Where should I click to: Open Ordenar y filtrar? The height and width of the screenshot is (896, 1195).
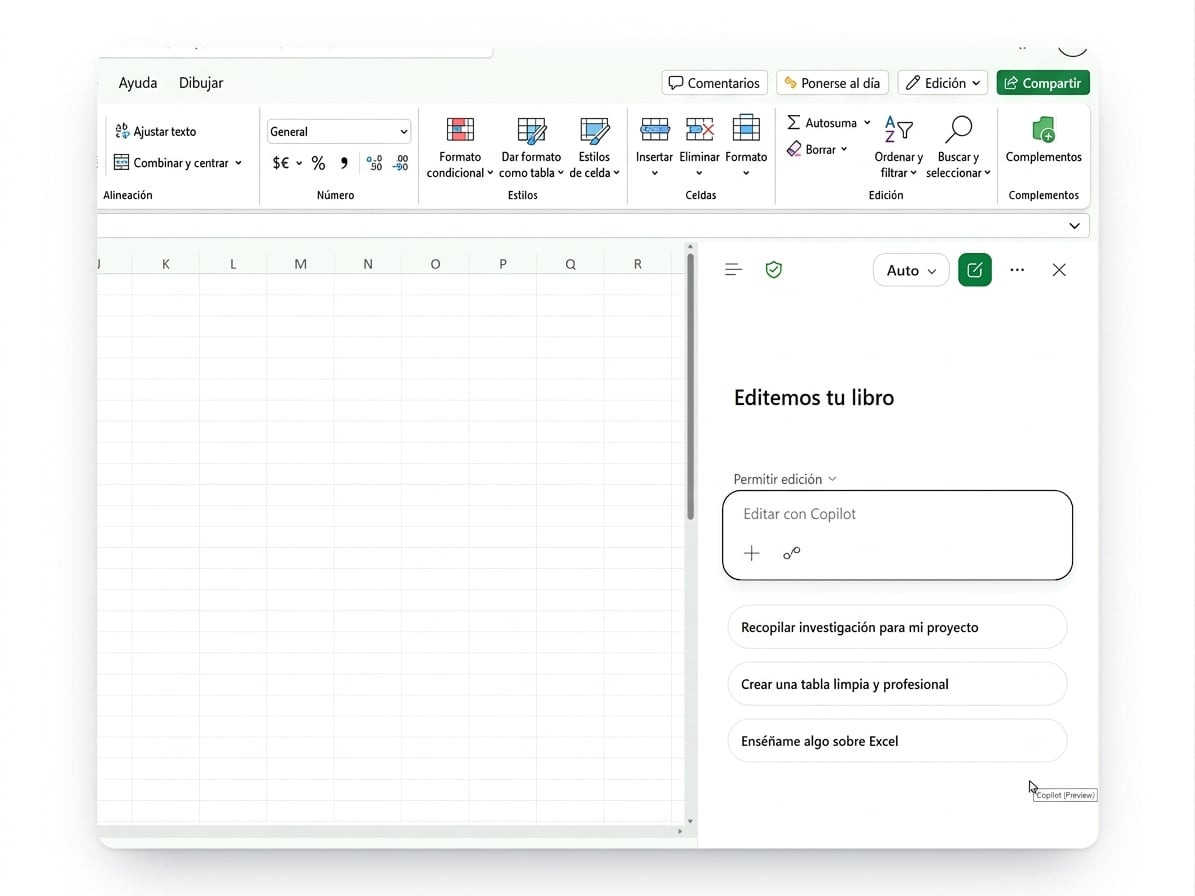[x=899, y=148]
